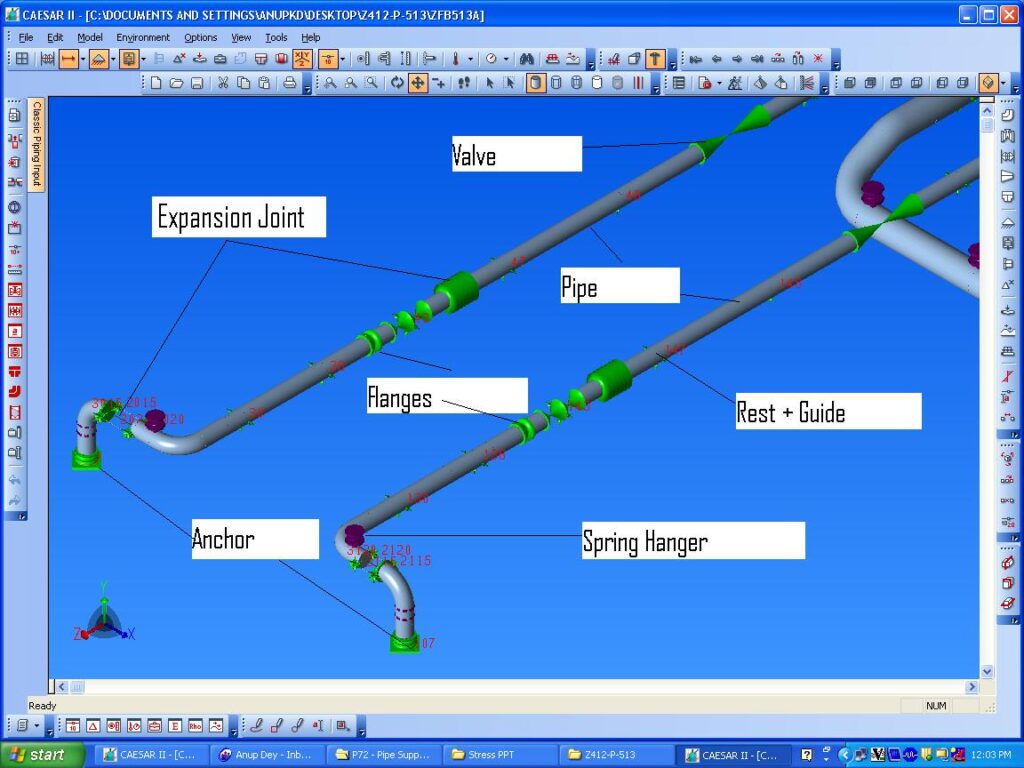
Task: Switch to the Classic Piping Input tab
Action: click(x=37, y=144)
